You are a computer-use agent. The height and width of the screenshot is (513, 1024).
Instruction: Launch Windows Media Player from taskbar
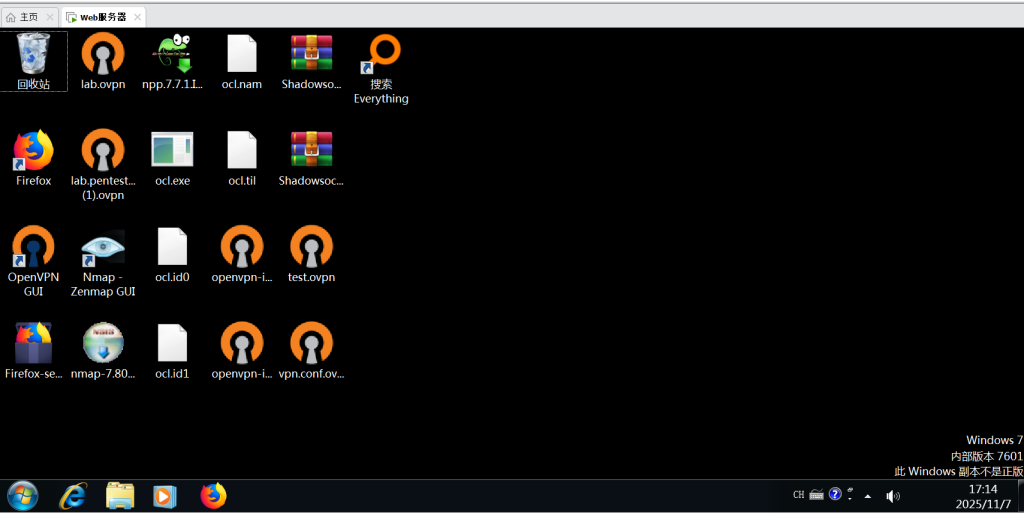(163, 495)
